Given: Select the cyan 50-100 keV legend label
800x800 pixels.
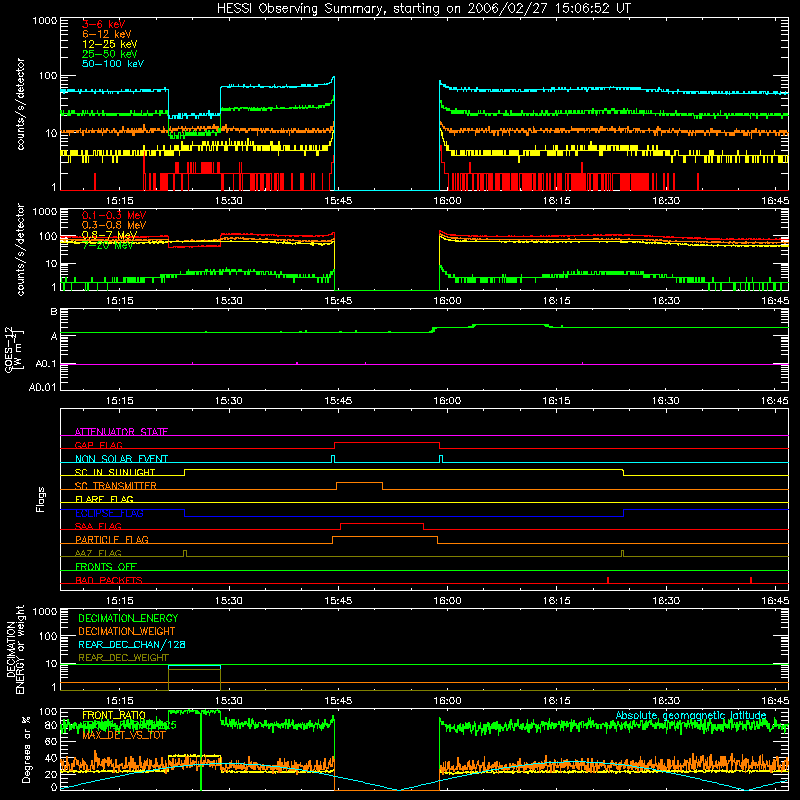Looking at the screenshot, I should point(113,64).
